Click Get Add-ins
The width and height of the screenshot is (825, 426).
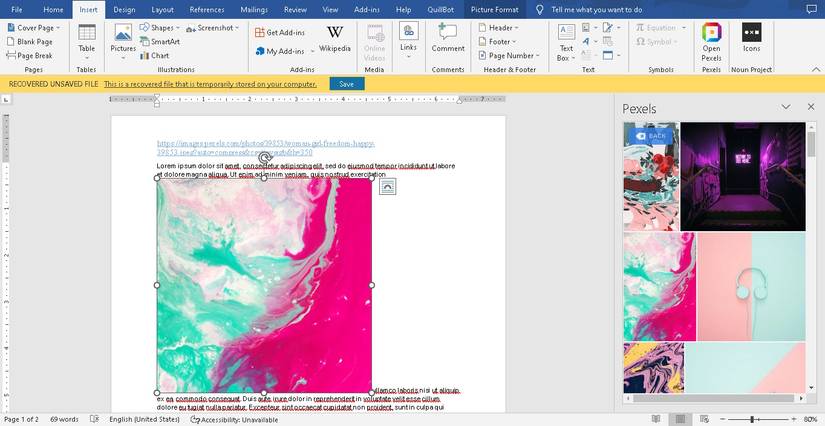[x=280, y=33]
